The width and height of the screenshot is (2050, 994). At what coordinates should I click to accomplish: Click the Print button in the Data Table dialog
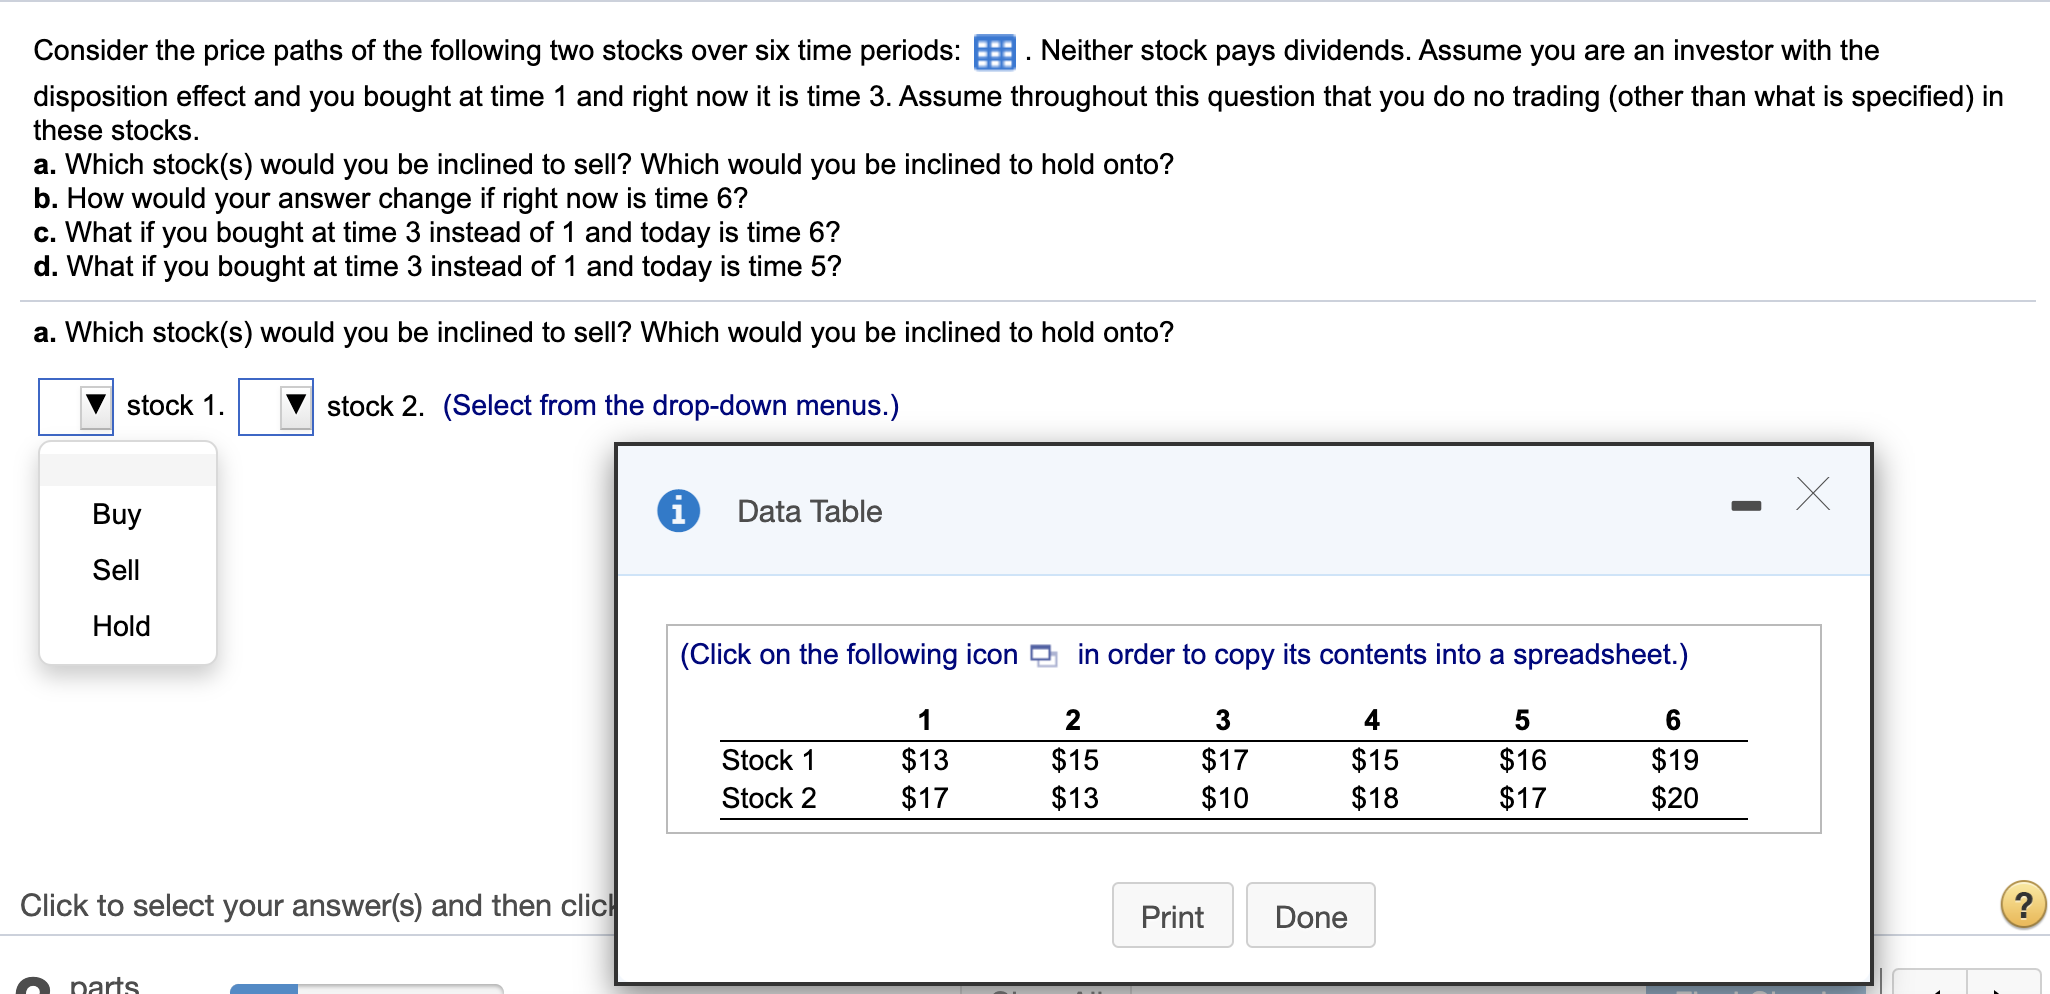[x=1172, y=915]
